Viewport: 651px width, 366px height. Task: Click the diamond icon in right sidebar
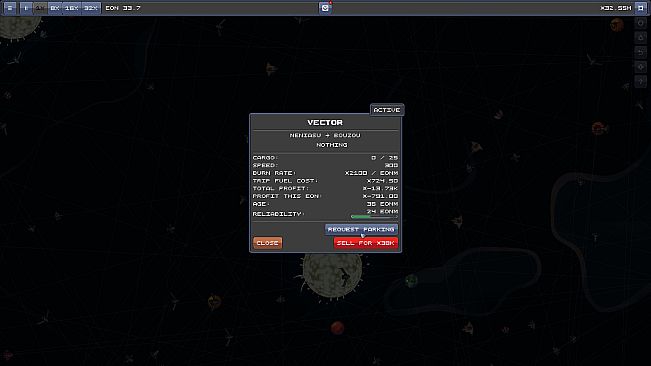point(641,67)
